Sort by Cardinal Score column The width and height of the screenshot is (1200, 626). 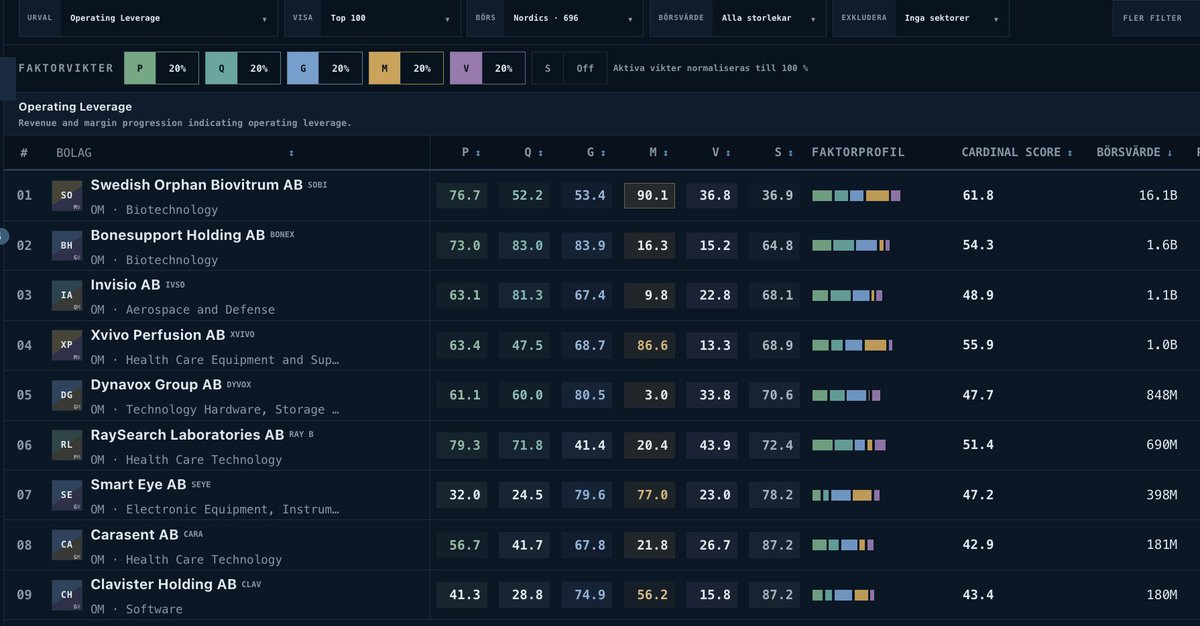pos(1017,152)
